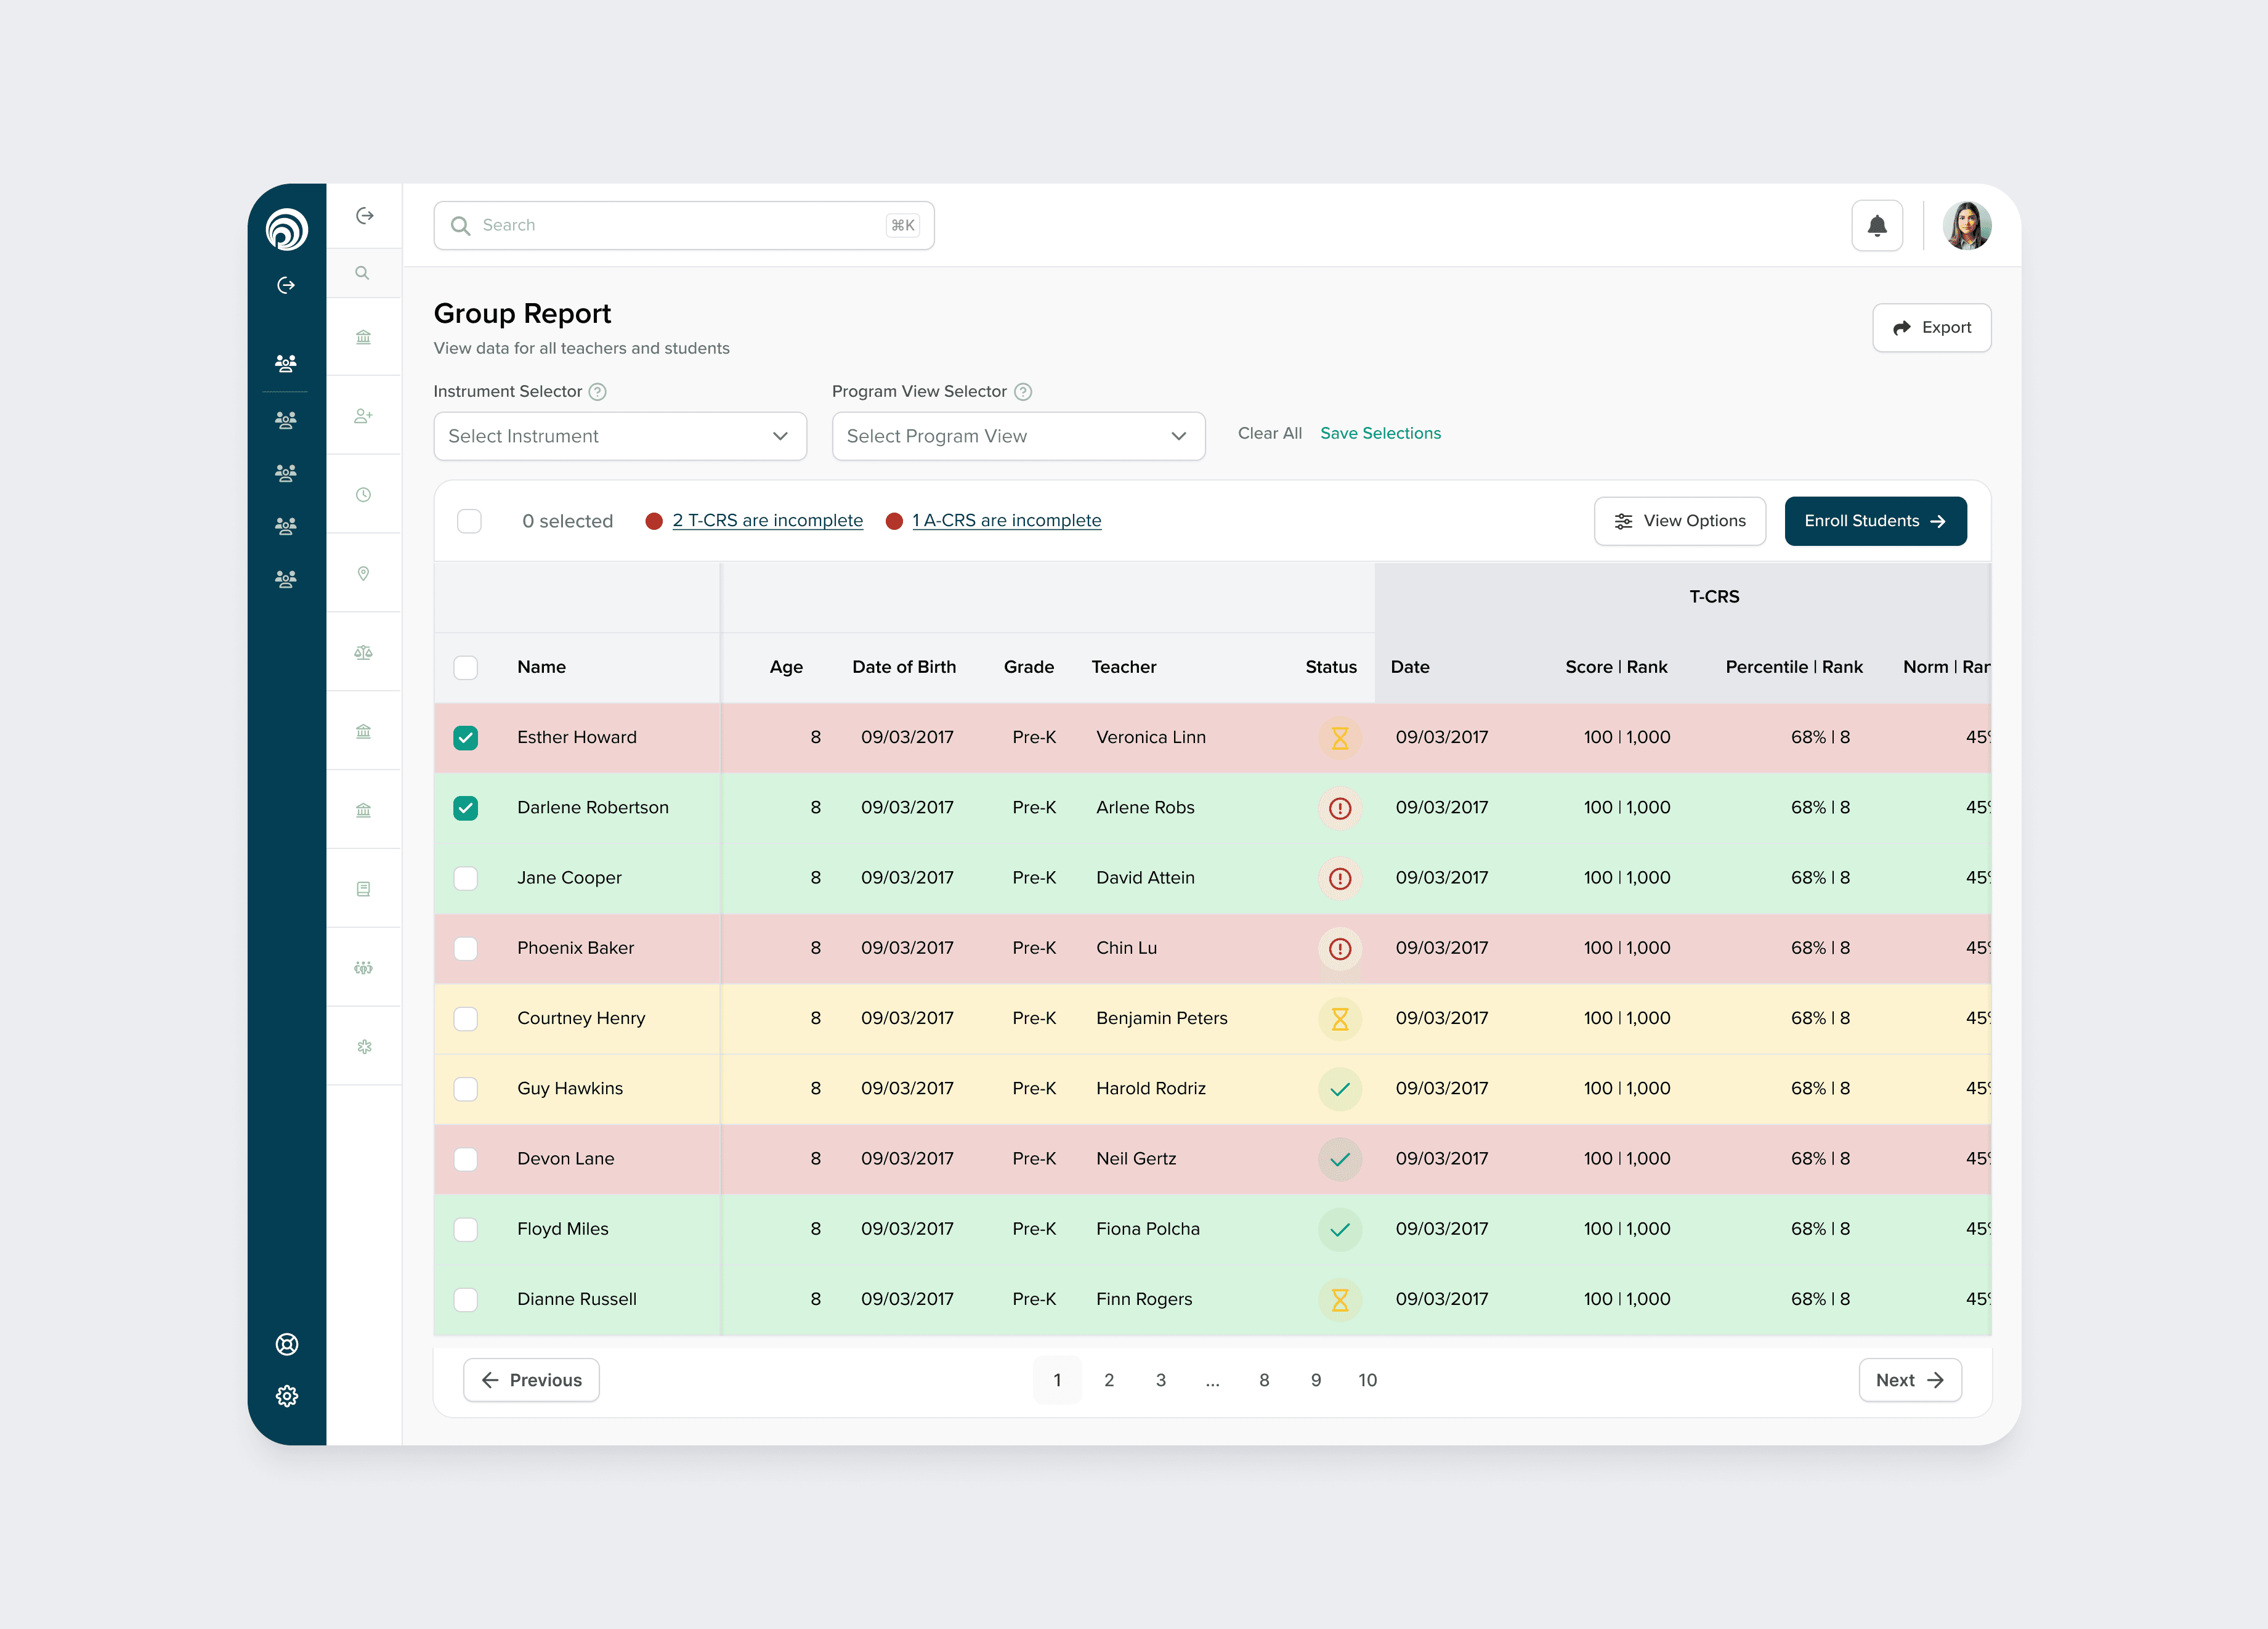Click the notification bell icon
2268x1629 pixels.
1876,225
